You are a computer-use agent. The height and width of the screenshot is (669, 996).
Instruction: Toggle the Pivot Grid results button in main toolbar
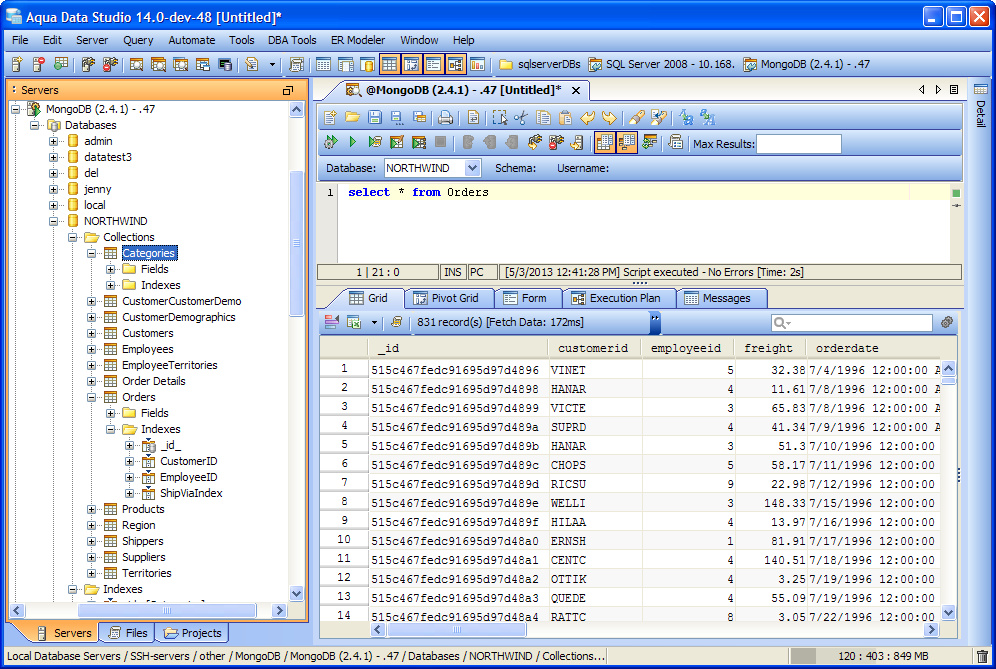(411, 65)
